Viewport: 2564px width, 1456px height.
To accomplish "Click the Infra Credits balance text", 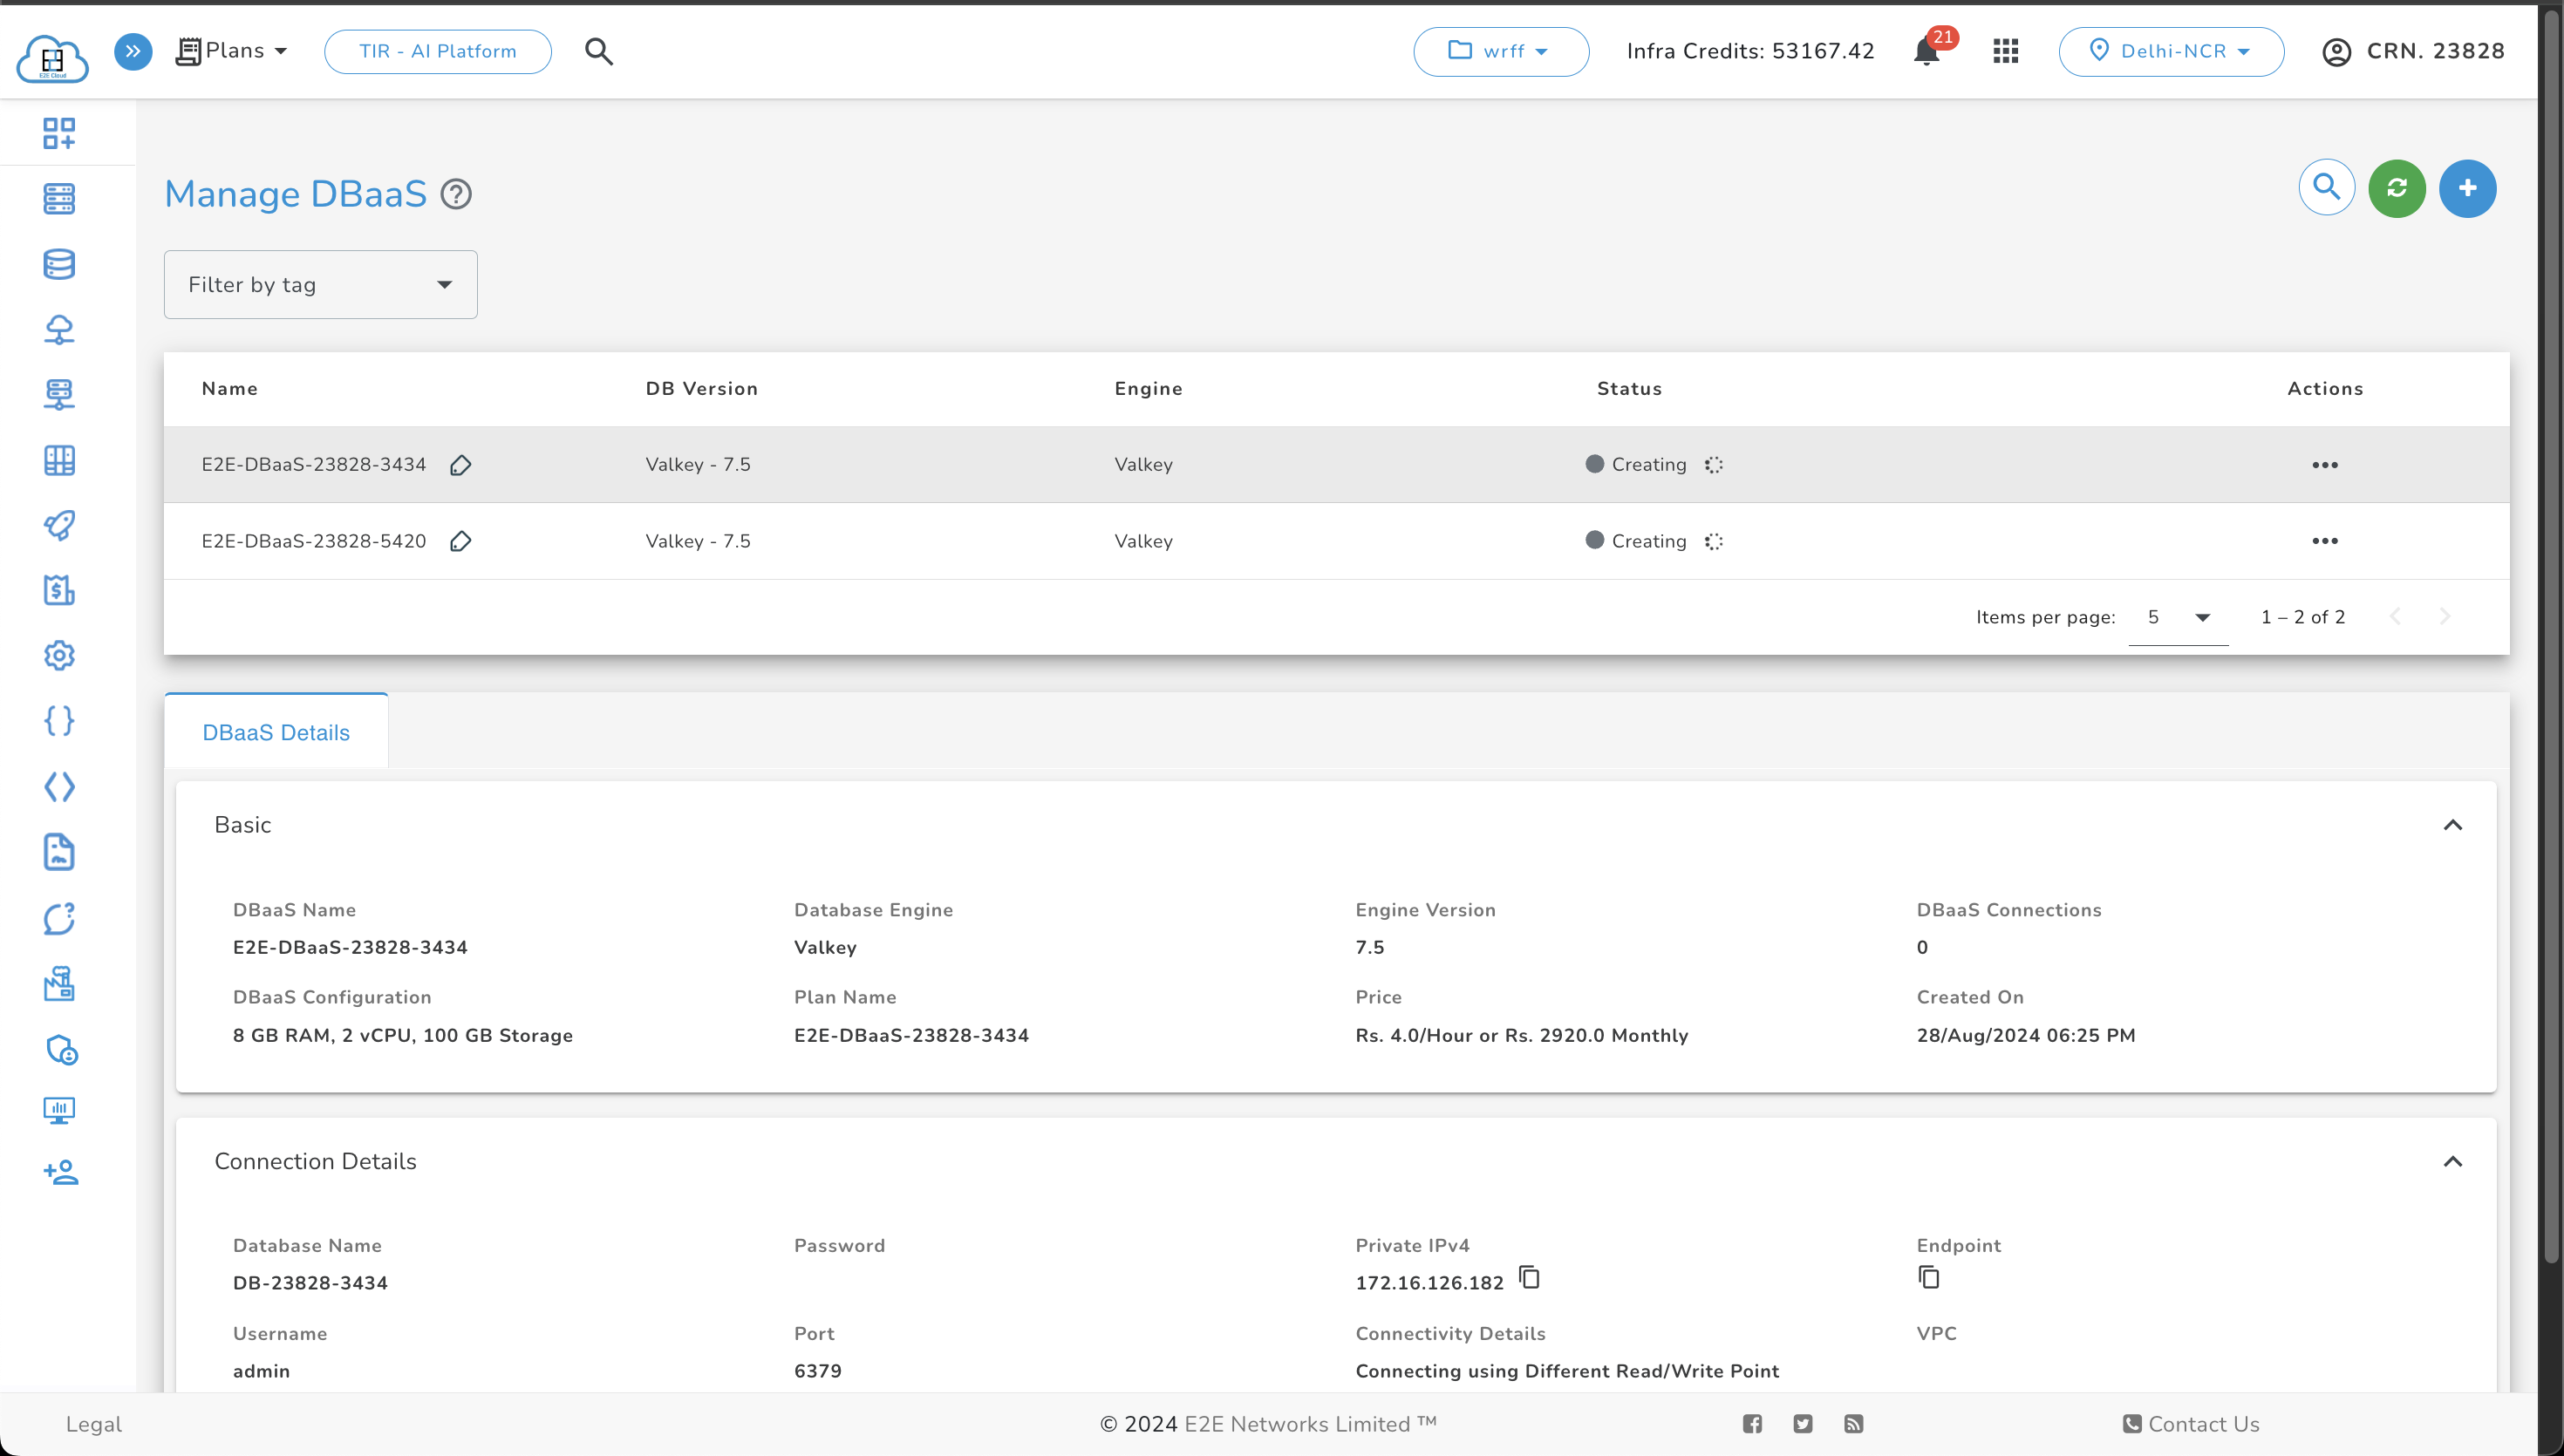I will (x=1750, y=51).
